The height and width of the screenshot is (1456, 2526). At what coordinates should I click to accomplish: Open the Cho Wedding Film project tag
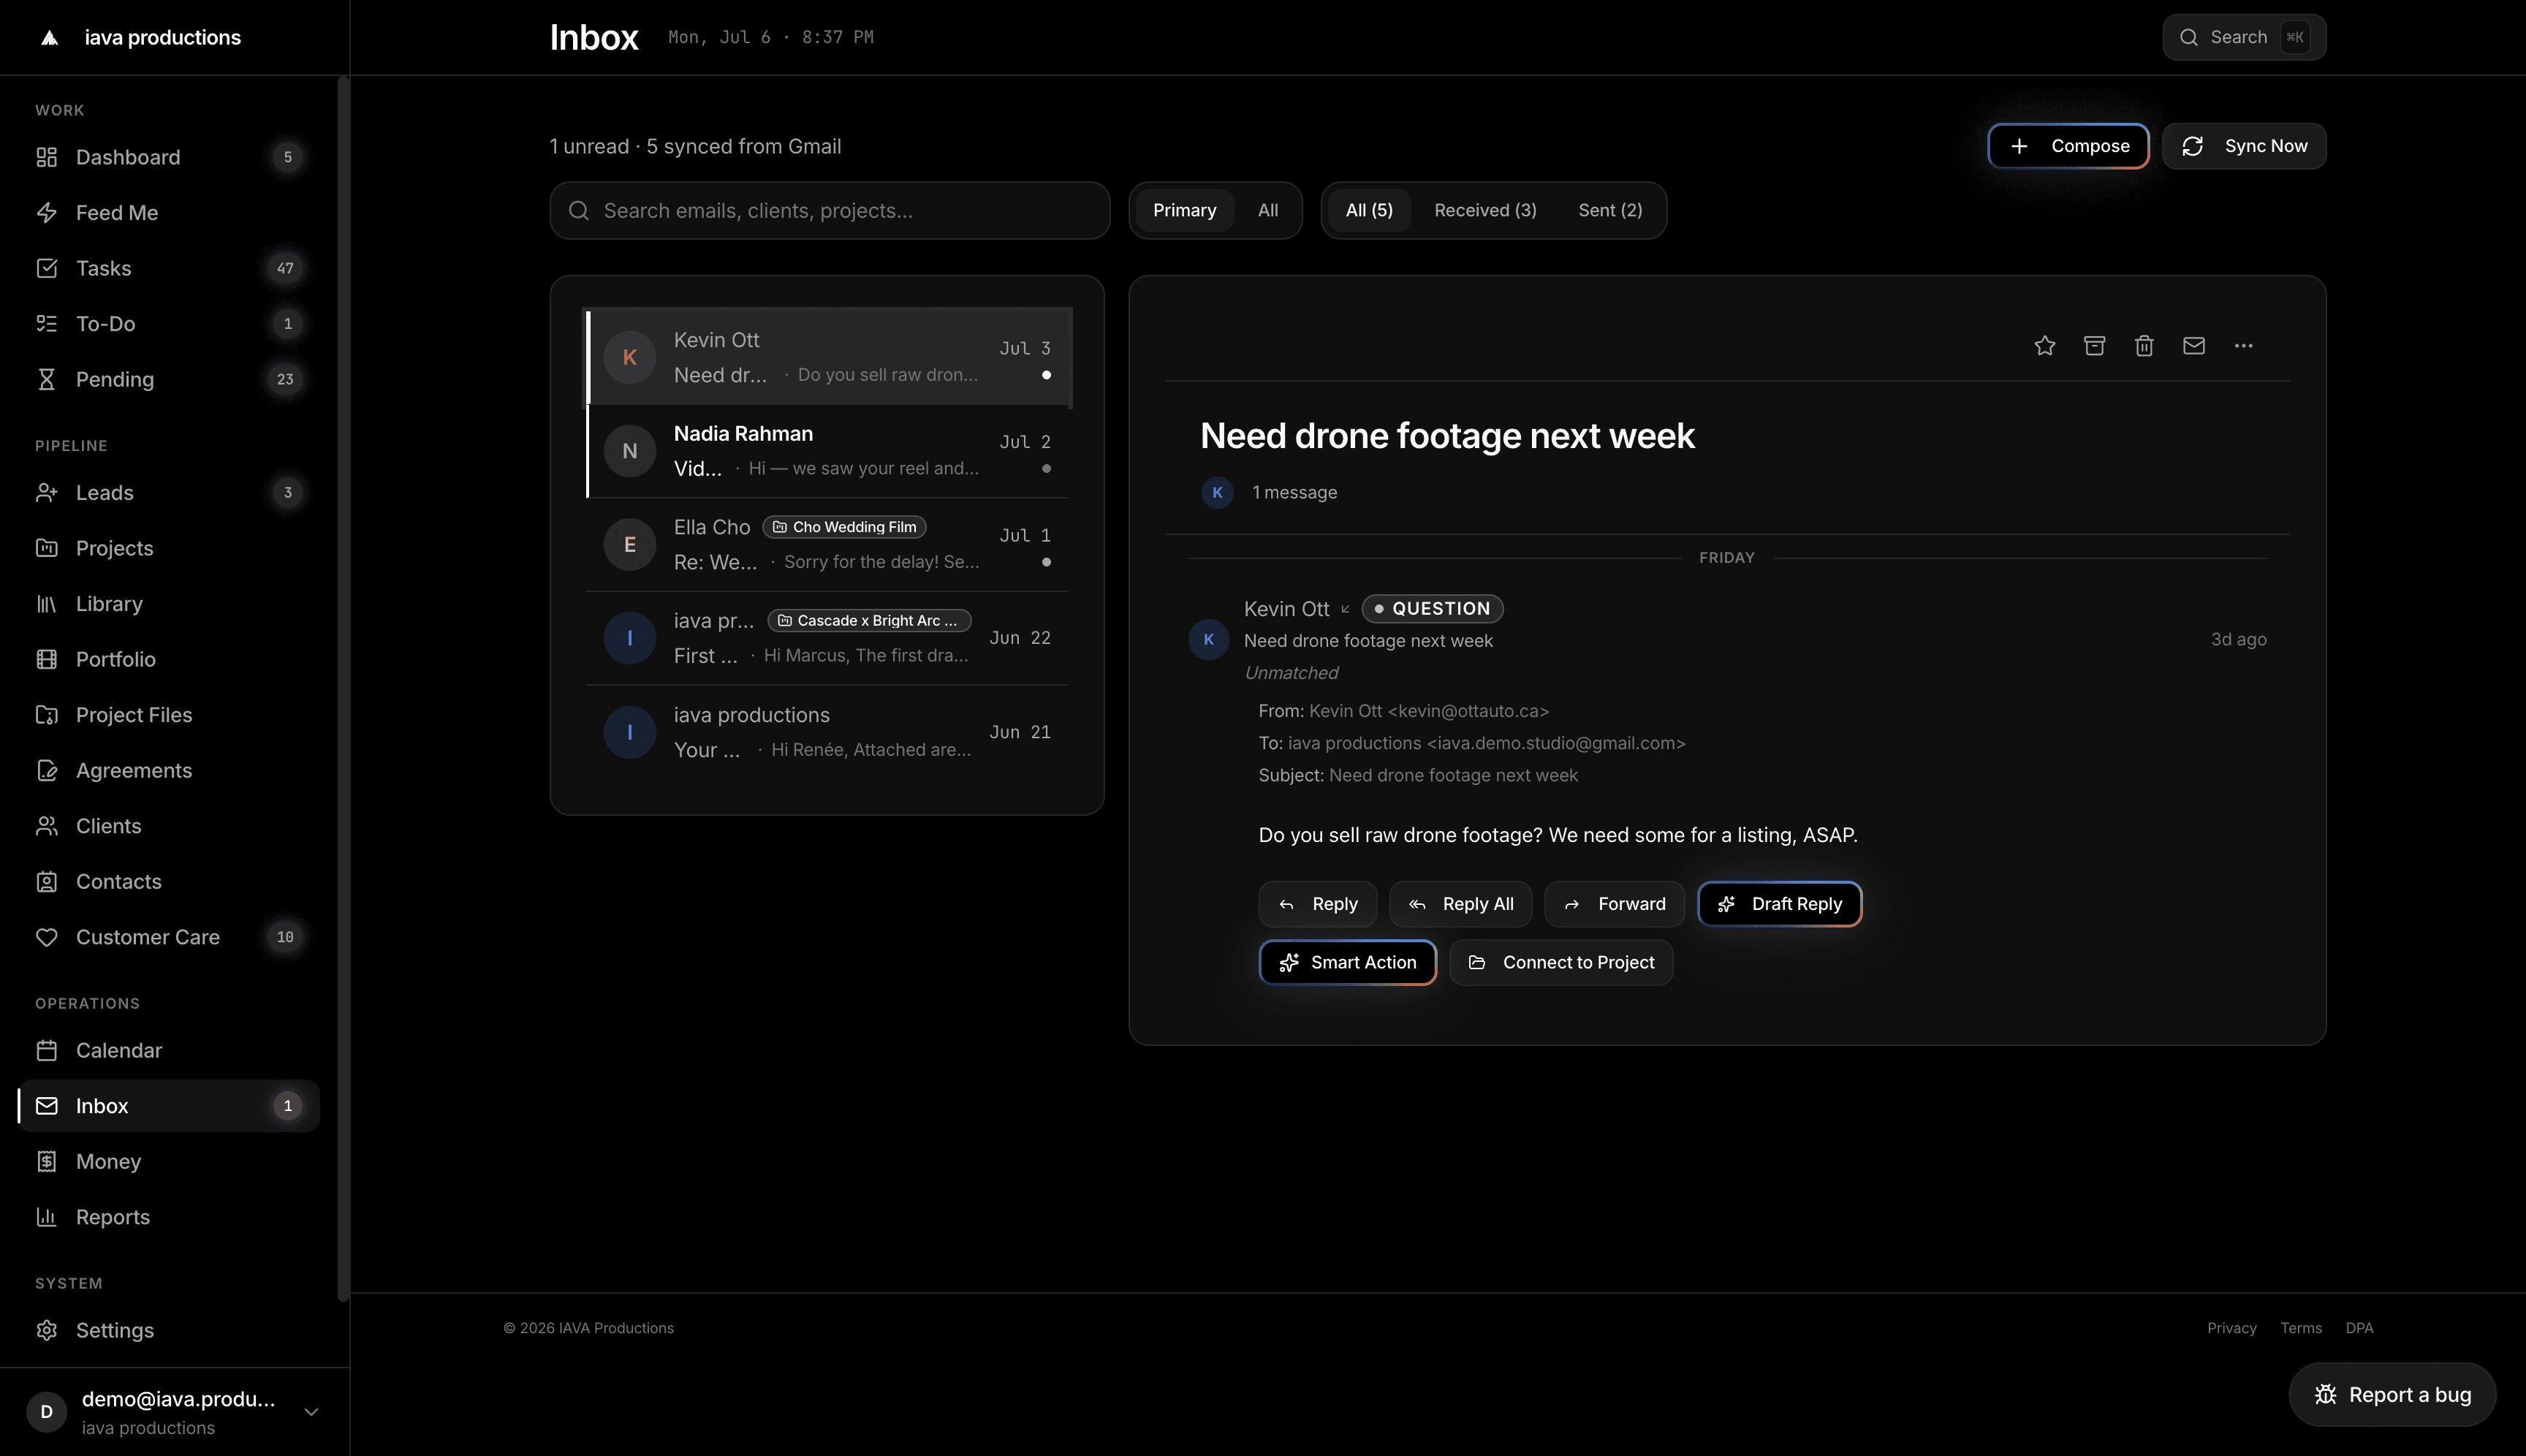pos(844,527)
